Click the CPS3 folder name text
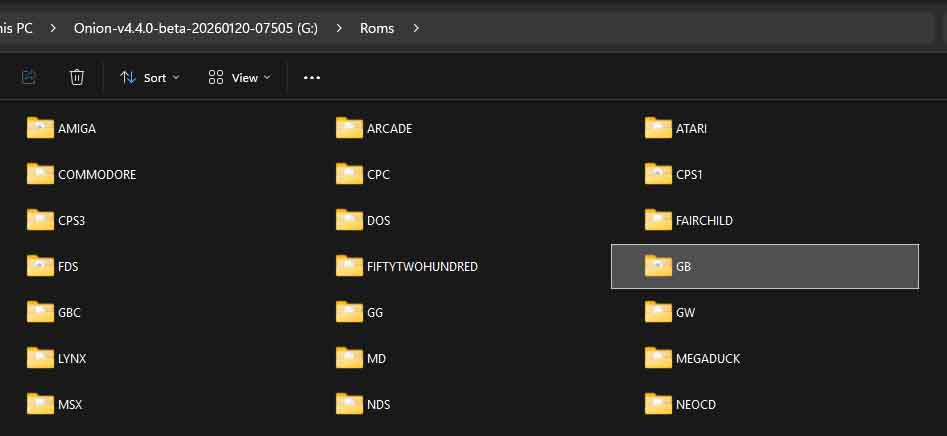The height and width of the screenshot is (436, 947). tap(72, 220)
